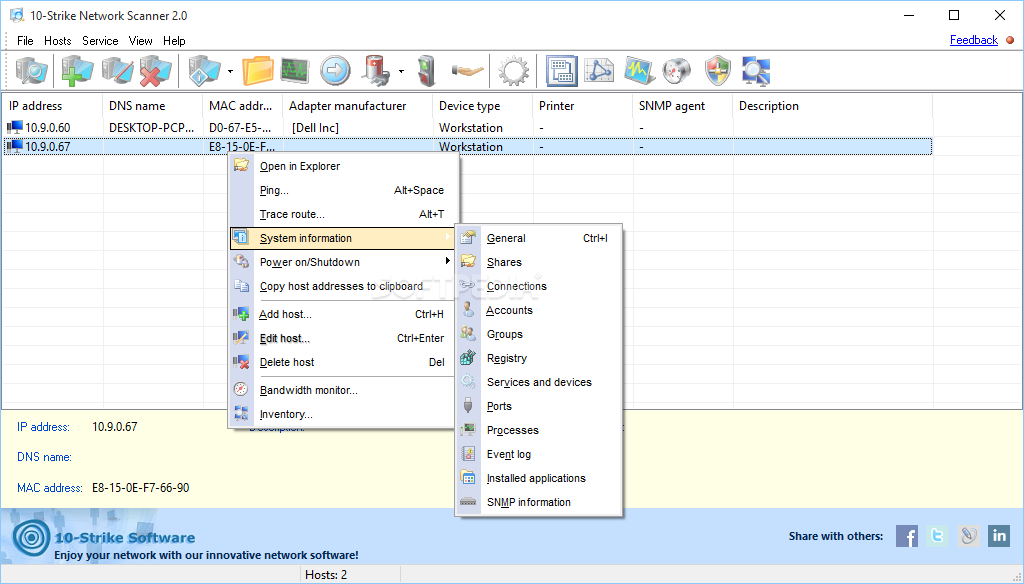Choose Edit host... in context menu
Image resolution: width=1024 pixels, height=584 pixels.
coord(340,338)
